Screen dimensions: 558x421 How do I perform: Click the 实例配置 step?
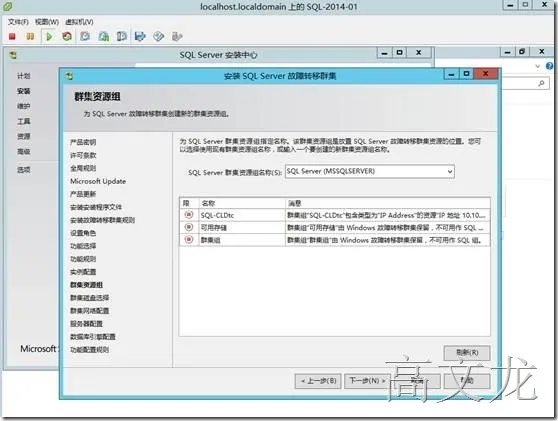[x=83, y=272]
